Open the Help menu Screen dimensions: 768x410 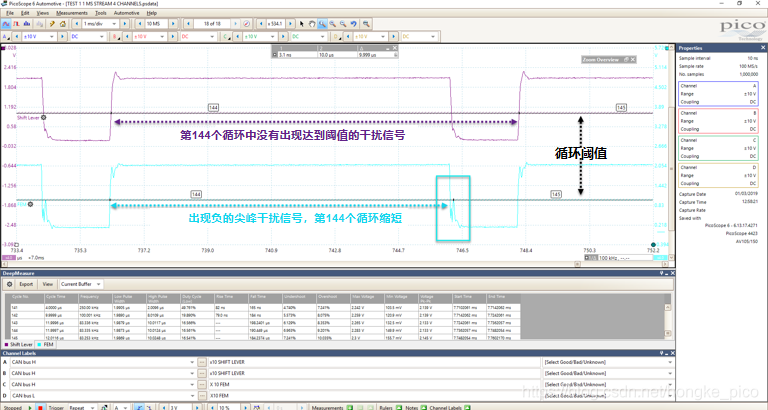click(x=152, y=13)
